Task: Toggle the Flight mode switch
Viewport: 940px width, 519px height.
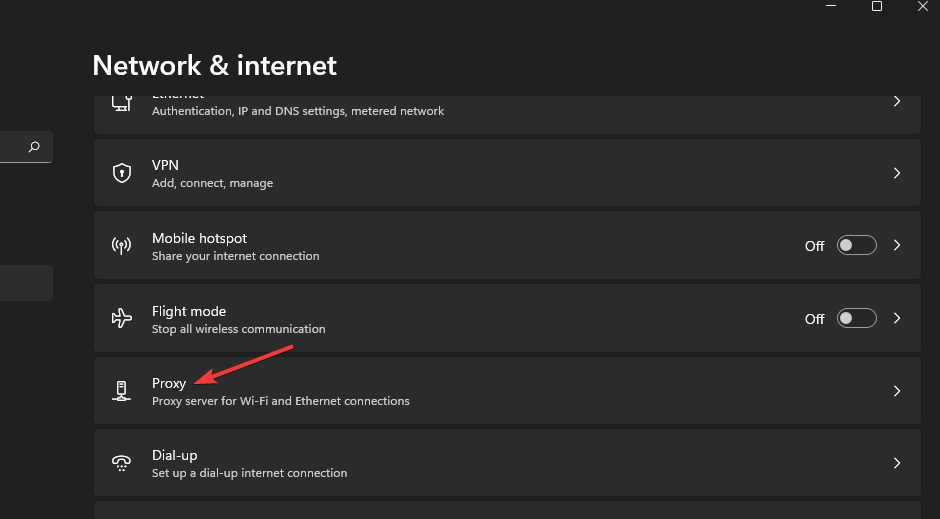Action: (x=857, y=318)
